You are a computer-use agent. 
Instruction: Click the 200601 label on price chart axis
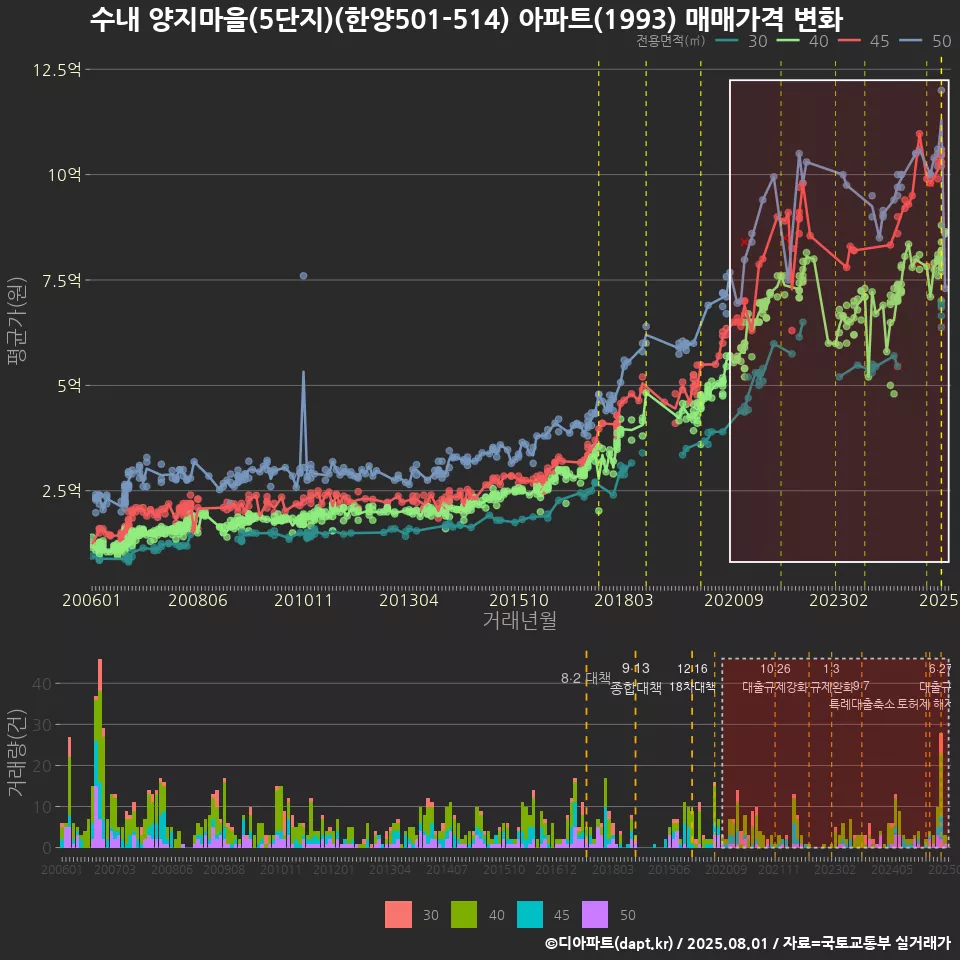[x=91, y=600]
